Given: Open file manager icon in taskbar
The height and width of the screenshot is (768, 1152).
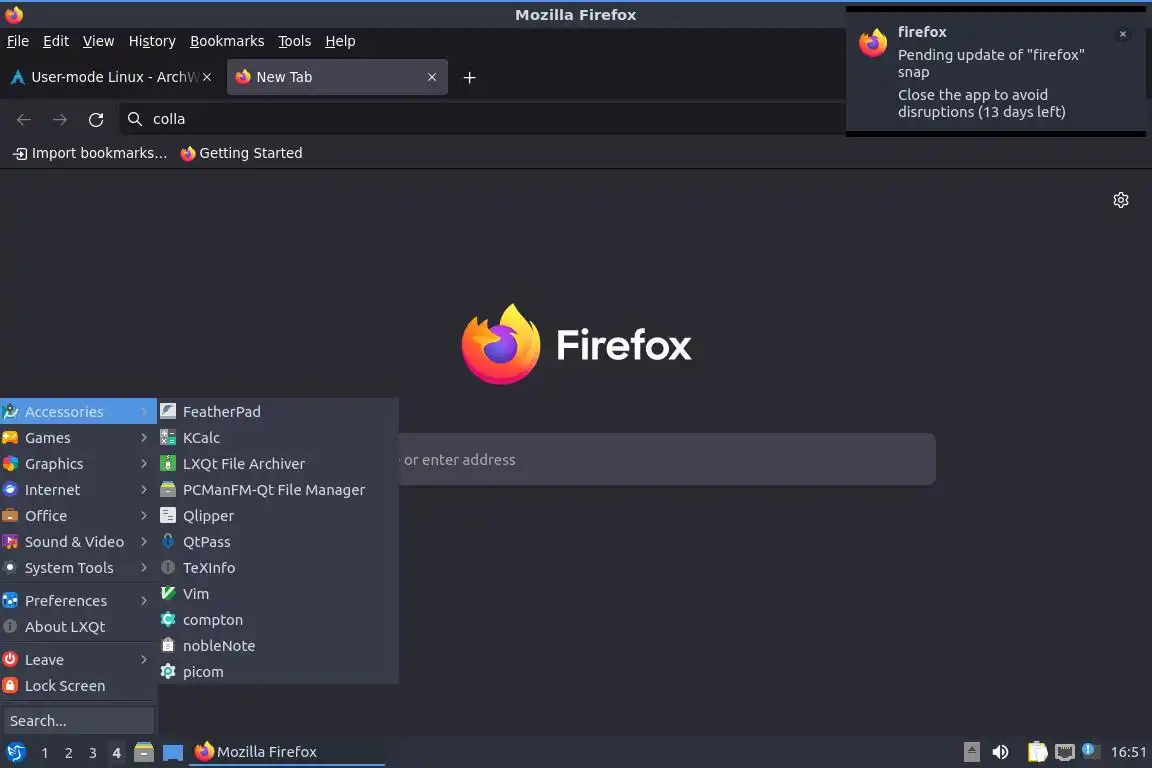Looking at the screenshot, I should tap(144, 752).
